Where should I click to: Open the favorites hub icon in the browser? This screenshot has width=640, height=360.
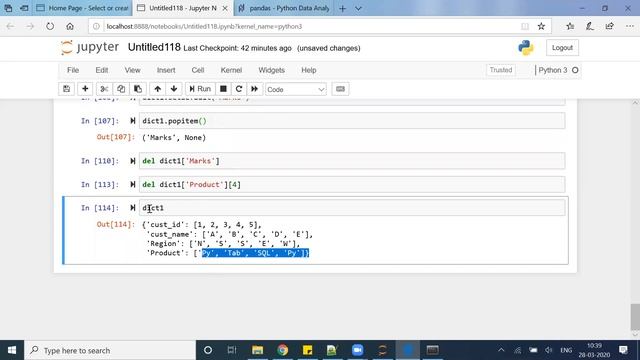click(x=570, y=27)
